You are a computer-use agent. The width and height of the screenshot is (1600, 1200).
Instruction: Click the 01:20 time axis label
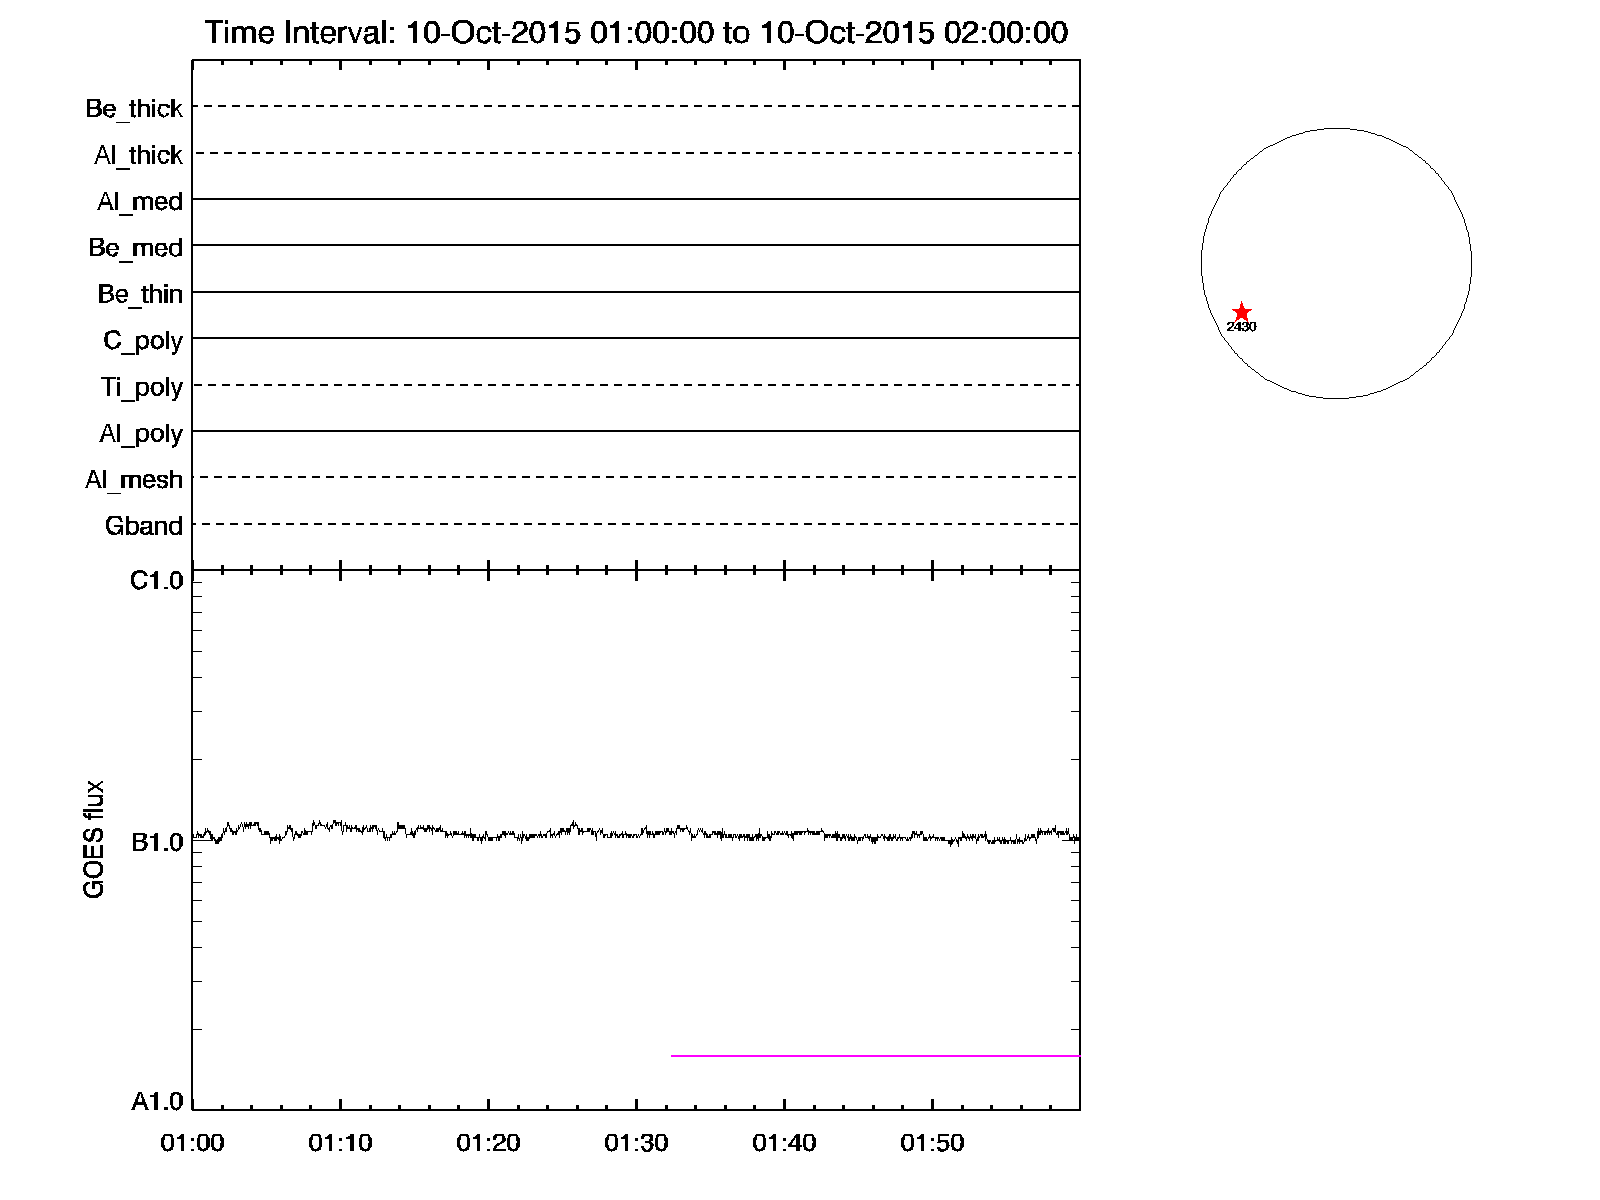[488, 1143]
